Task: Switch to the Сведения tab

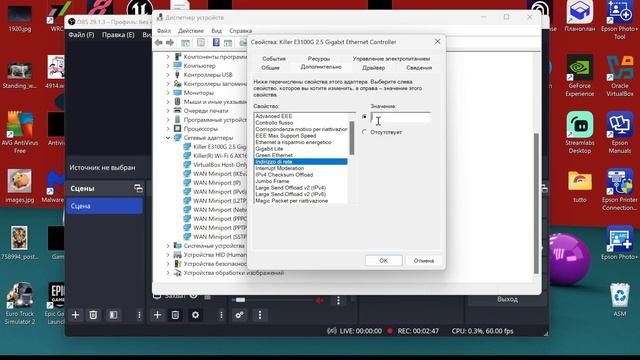Action: coord(419,68)
